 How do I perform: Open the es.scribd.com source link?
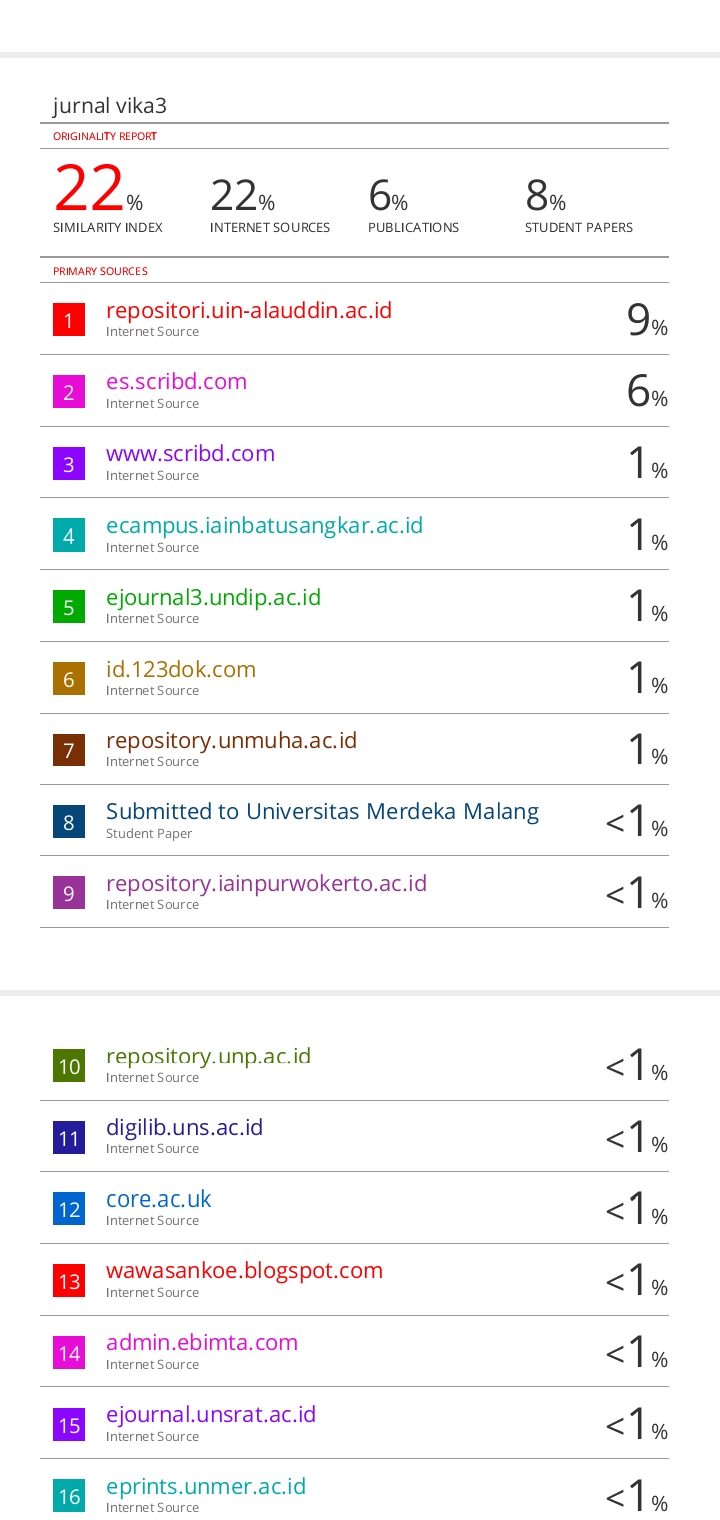coord(176,382)
